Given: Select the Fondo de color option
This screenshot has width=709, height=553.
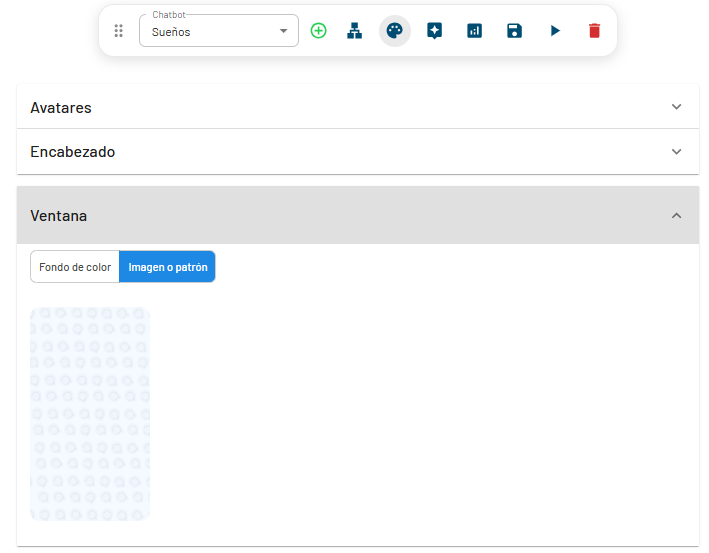Looking at the screenshot, I should (75, 267).
